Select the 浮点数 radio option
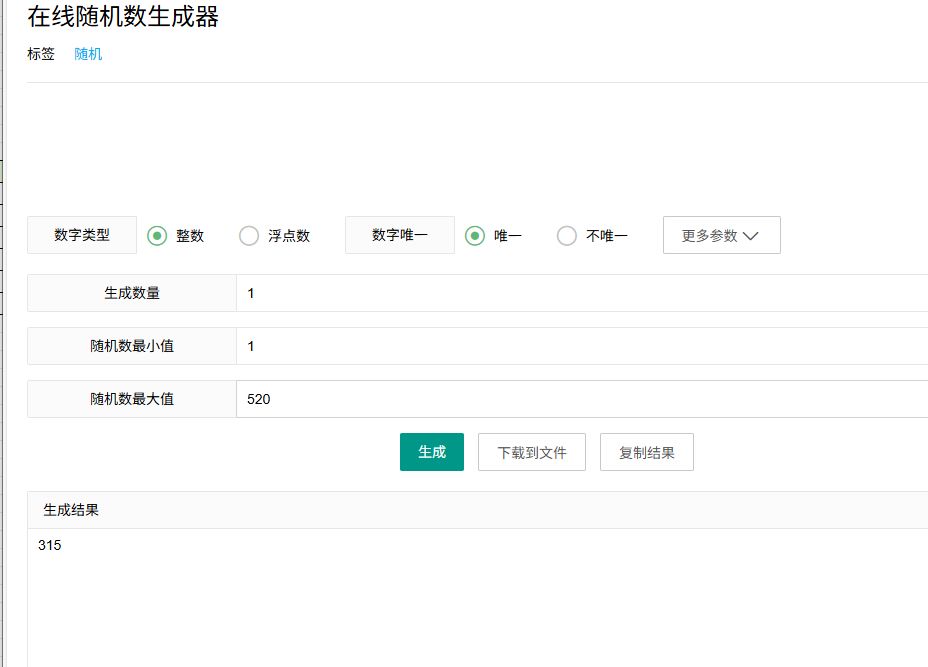The height and width of the screenshot is (667, 928). click(x=249, y=236)
